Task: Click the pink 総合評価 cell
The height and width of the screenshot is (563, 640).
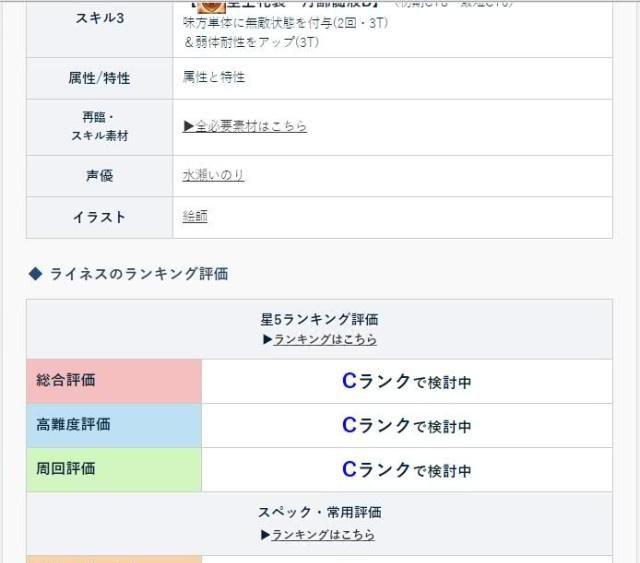Action: click(113, 381)
